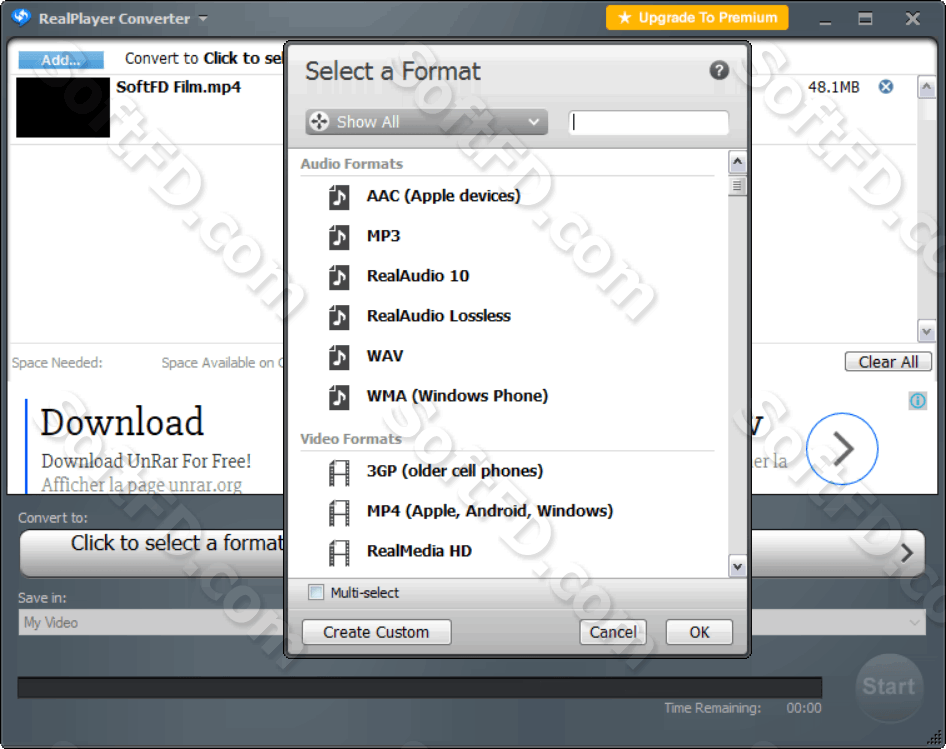The height and width of the screenshot is (749, 946).
Task: Select 3GP (older cell phones) format
Action: [x=455, y=471]
